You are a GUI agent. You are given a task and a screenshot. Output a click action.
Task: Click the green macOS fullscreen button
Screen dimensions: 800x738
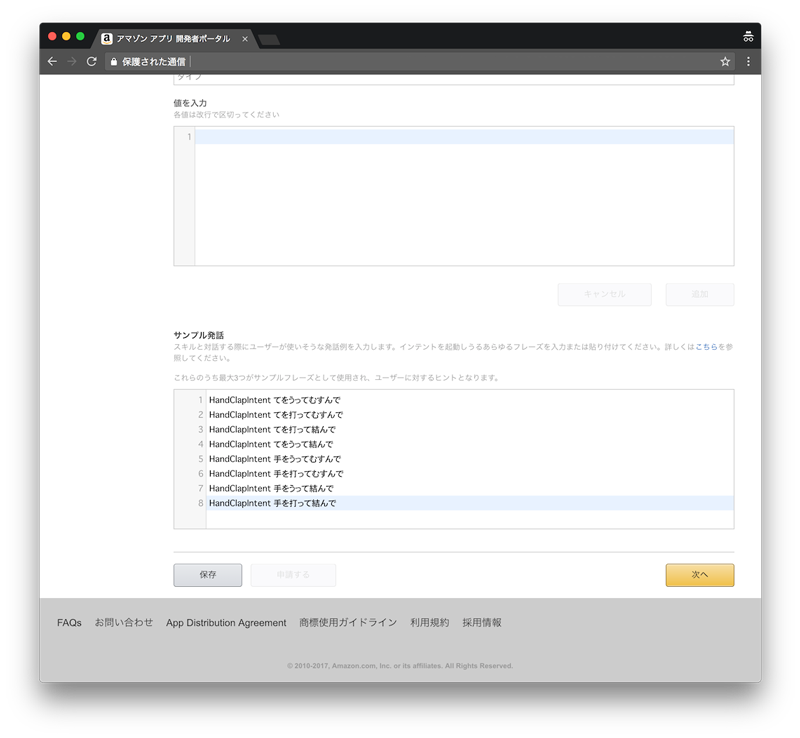pyautogui.click(x=80, y=36)
